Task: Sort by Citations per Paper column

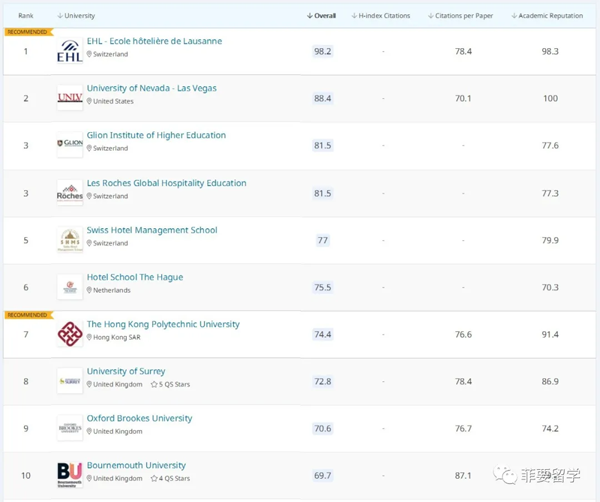Action: [460, 16]
